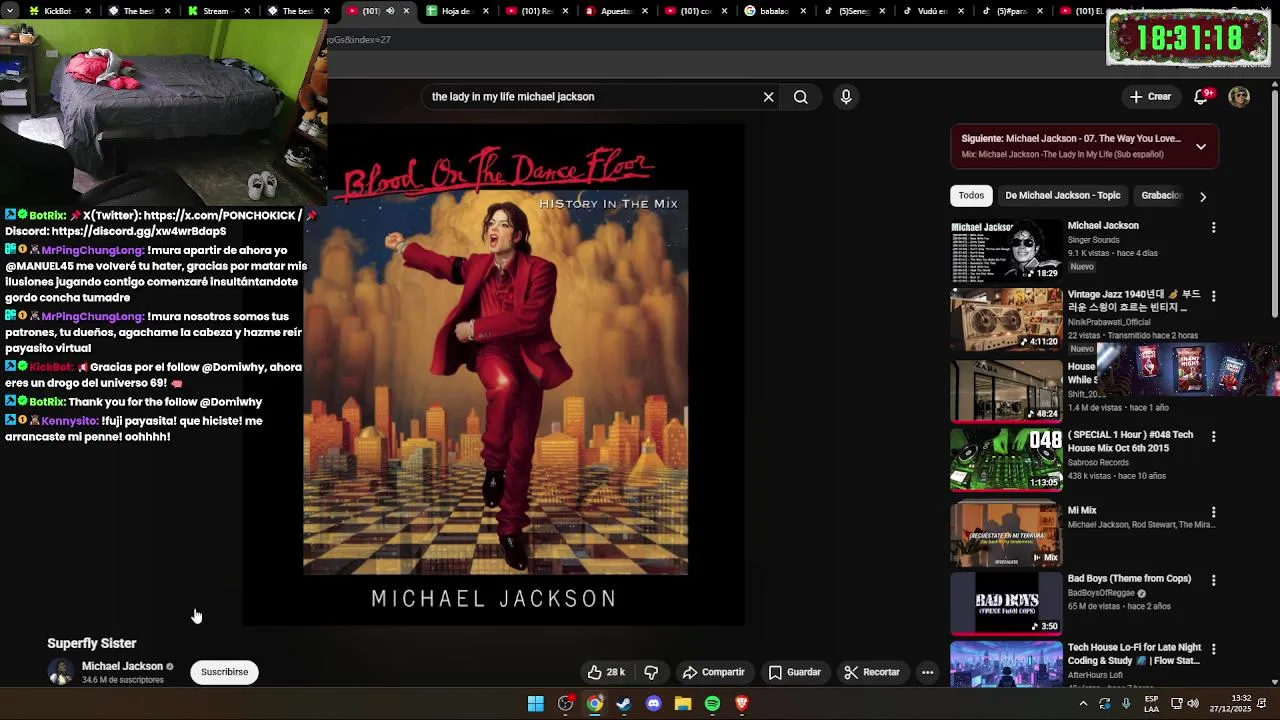Image resolution: width=1280 pixels, height=720 pixels.
Task: Open the YouTube notifications bell
Action: click(x=1202, y=97)
